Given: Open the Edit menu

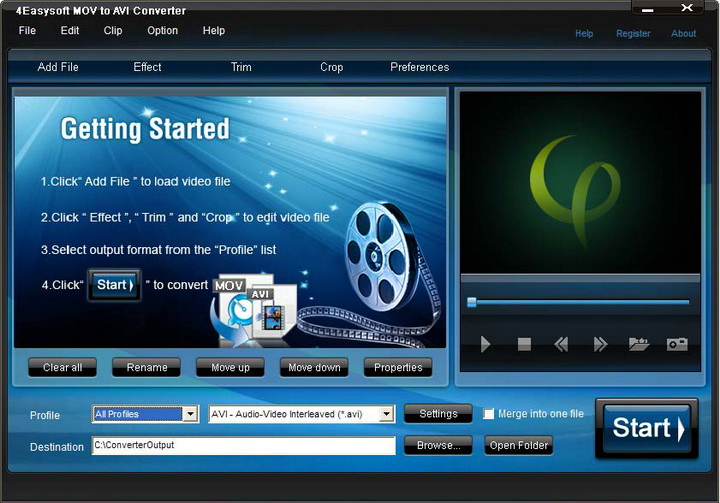Looking at the screenshot, I should (70, 30).
